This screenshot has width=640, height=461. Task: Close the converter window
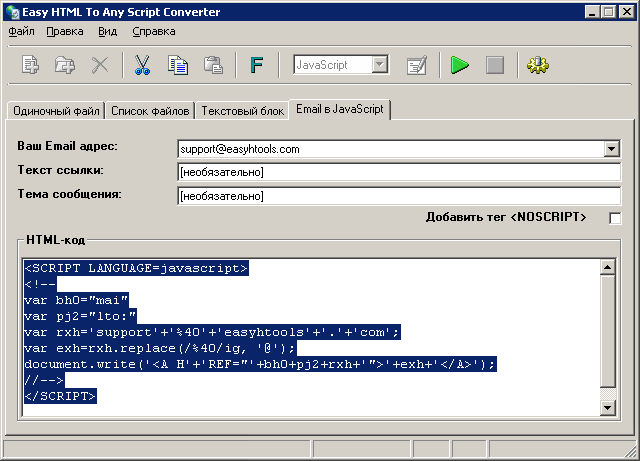626,12
